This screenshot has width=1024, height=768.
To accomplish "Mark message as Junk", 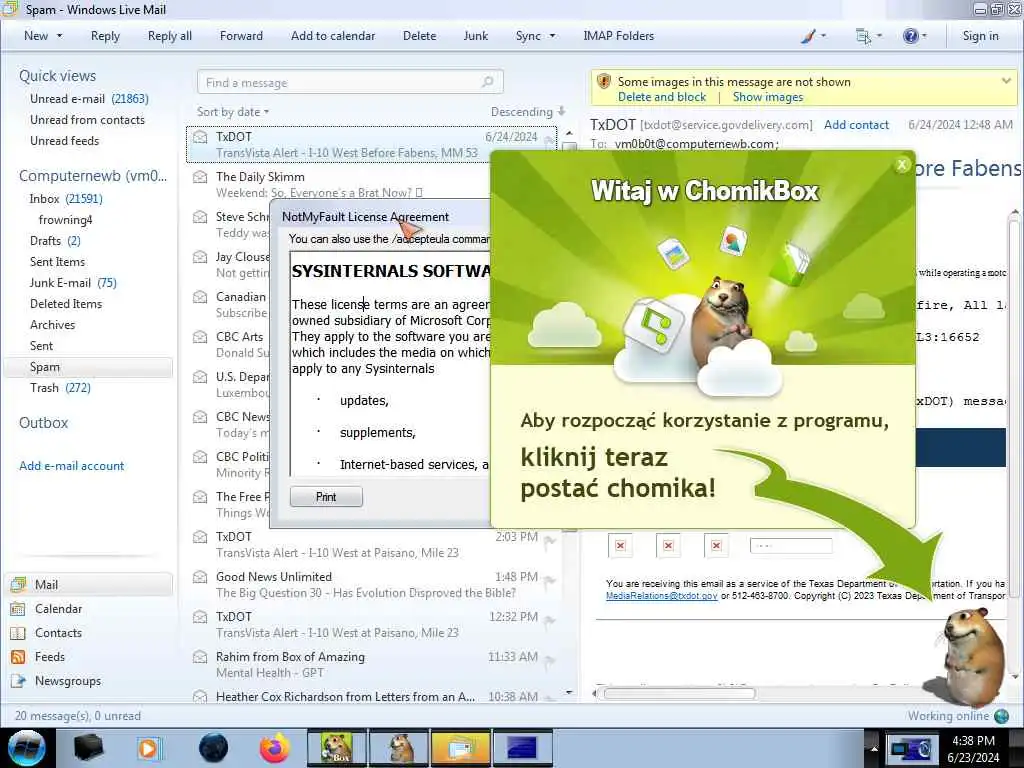I will (475, 36).
